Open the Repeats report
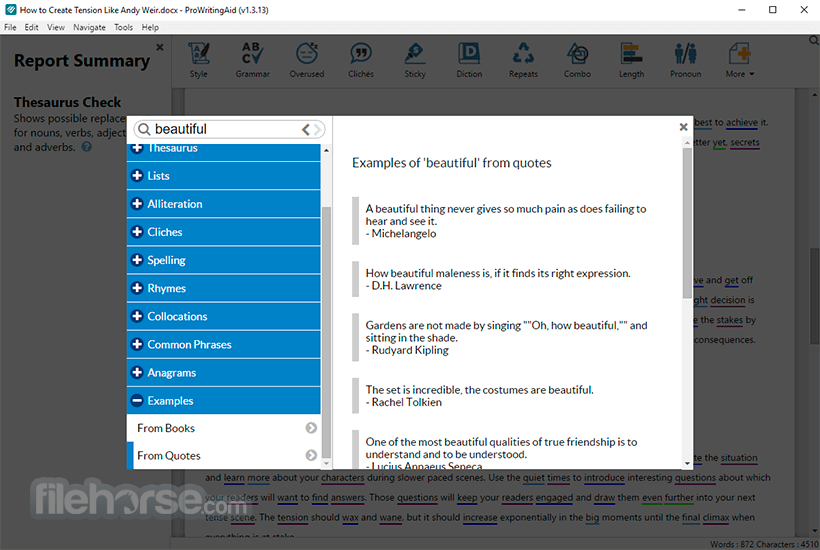The height and width of the screenshot is (550, 820). click(x=523, y=60)
